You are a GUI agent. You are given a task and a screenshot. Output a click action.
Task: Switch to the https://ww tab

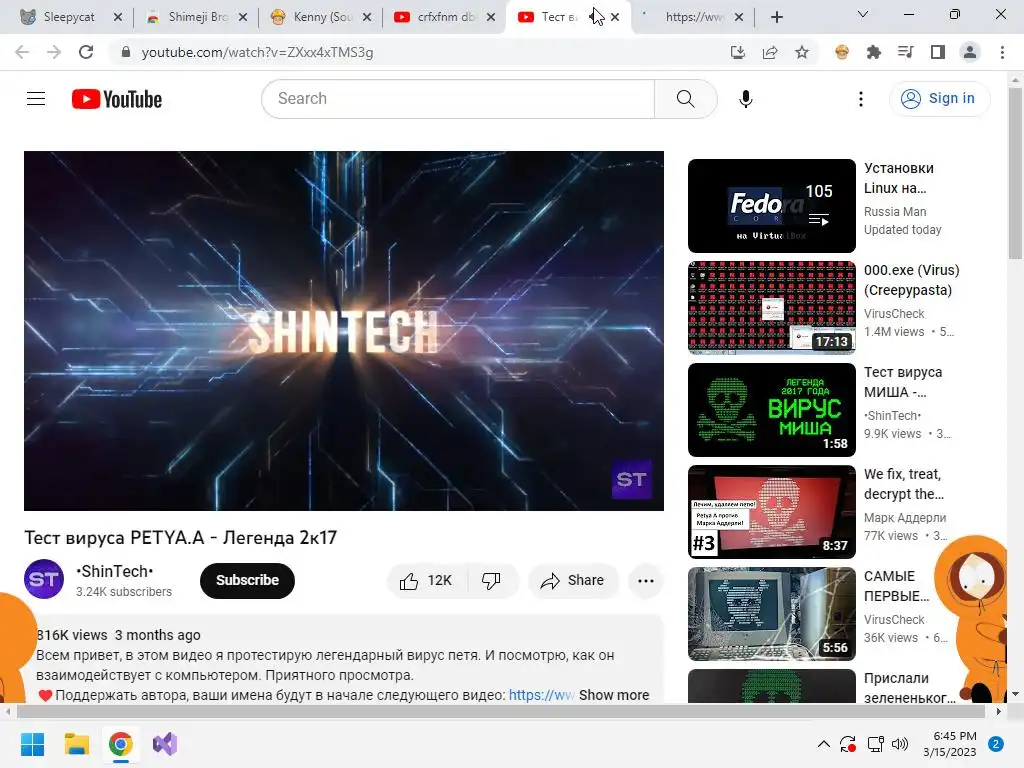tap(694, 17)
